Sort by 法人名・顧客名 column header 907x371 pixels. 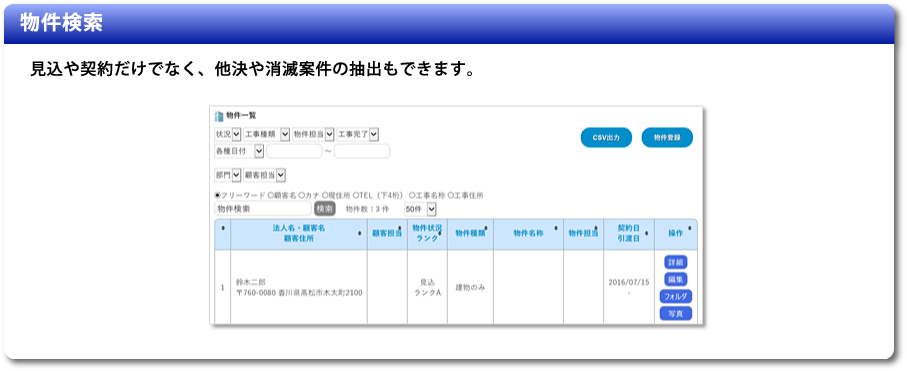298,234
